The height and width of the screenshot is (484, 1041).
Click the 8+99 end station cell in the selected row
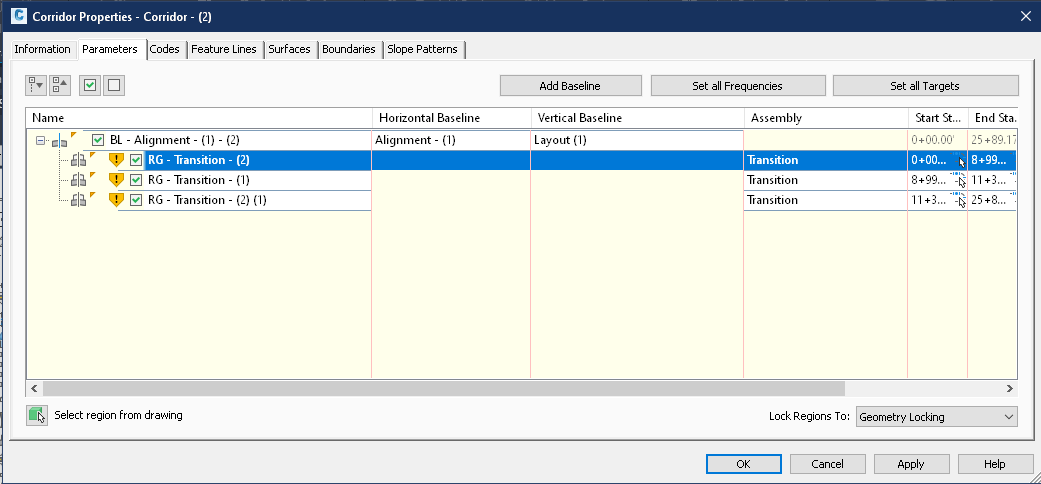(993, 160)
